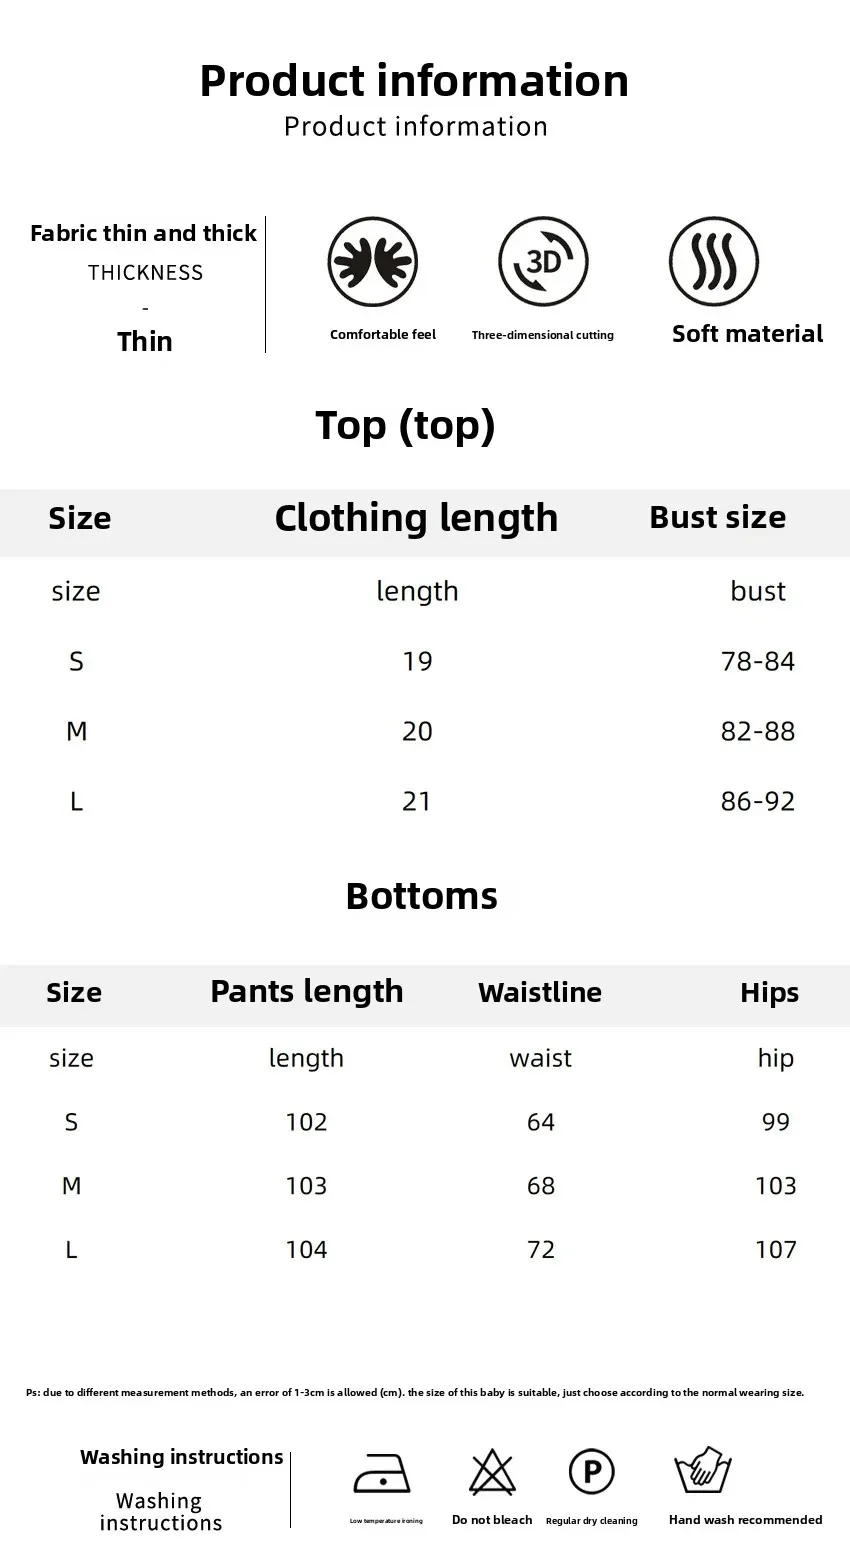Click the Comfortable feel hands icon
The image size is (850, 1568).
coord(373,262)
